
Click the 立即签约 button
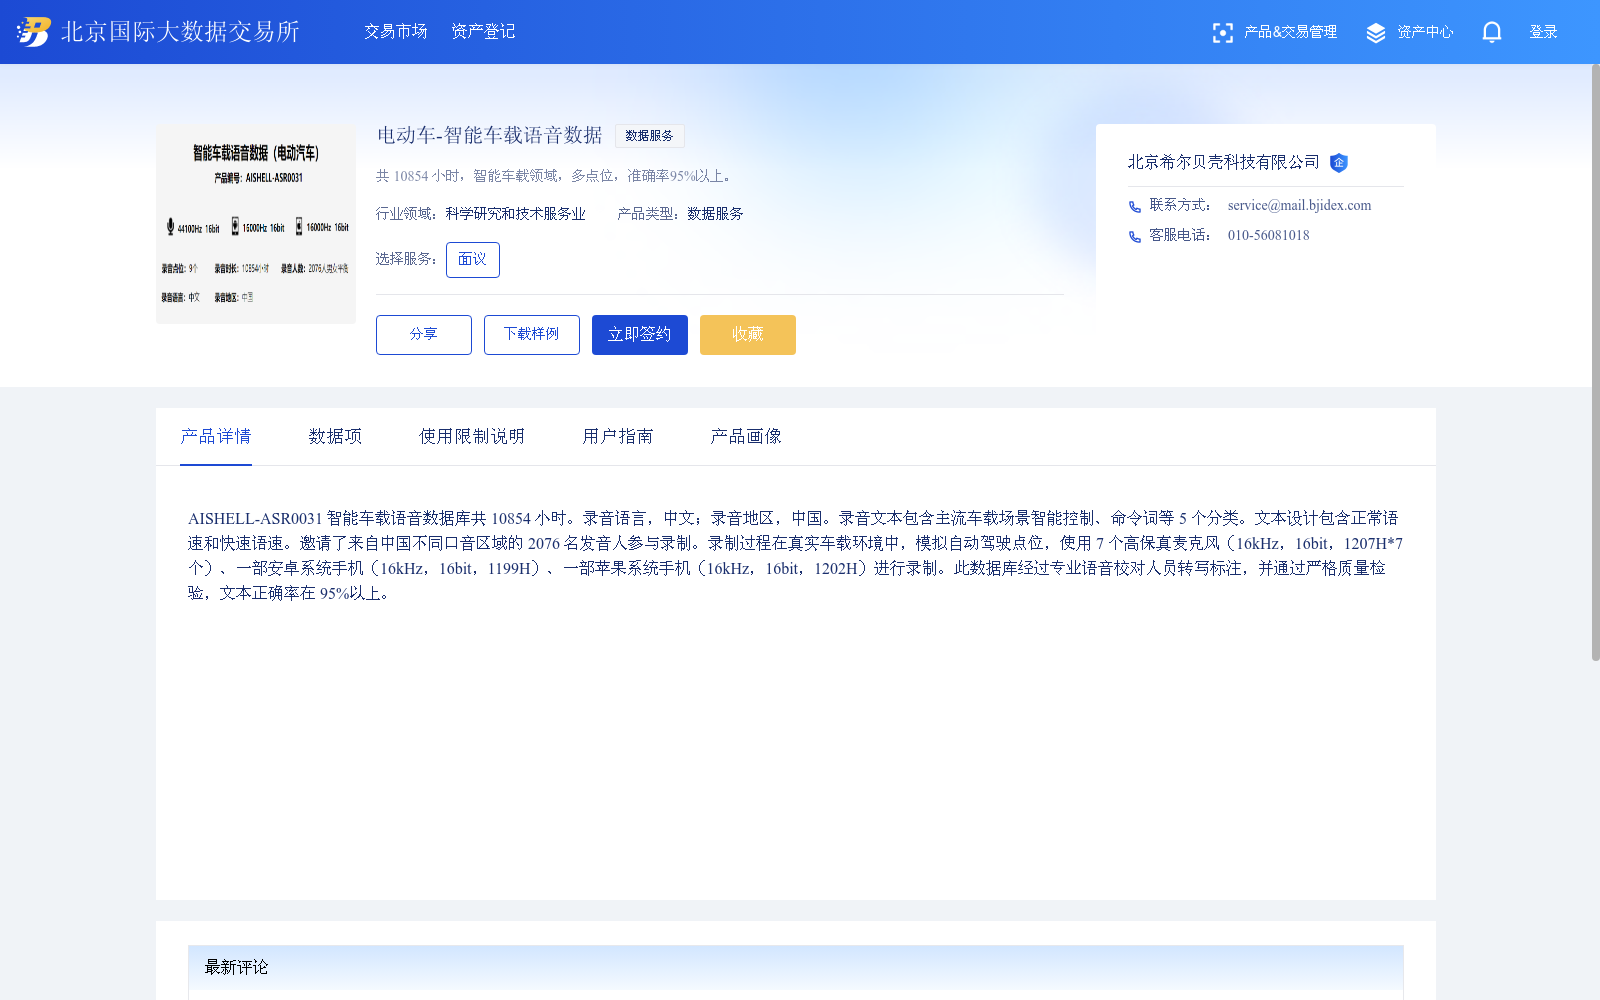tap(640, 335)
